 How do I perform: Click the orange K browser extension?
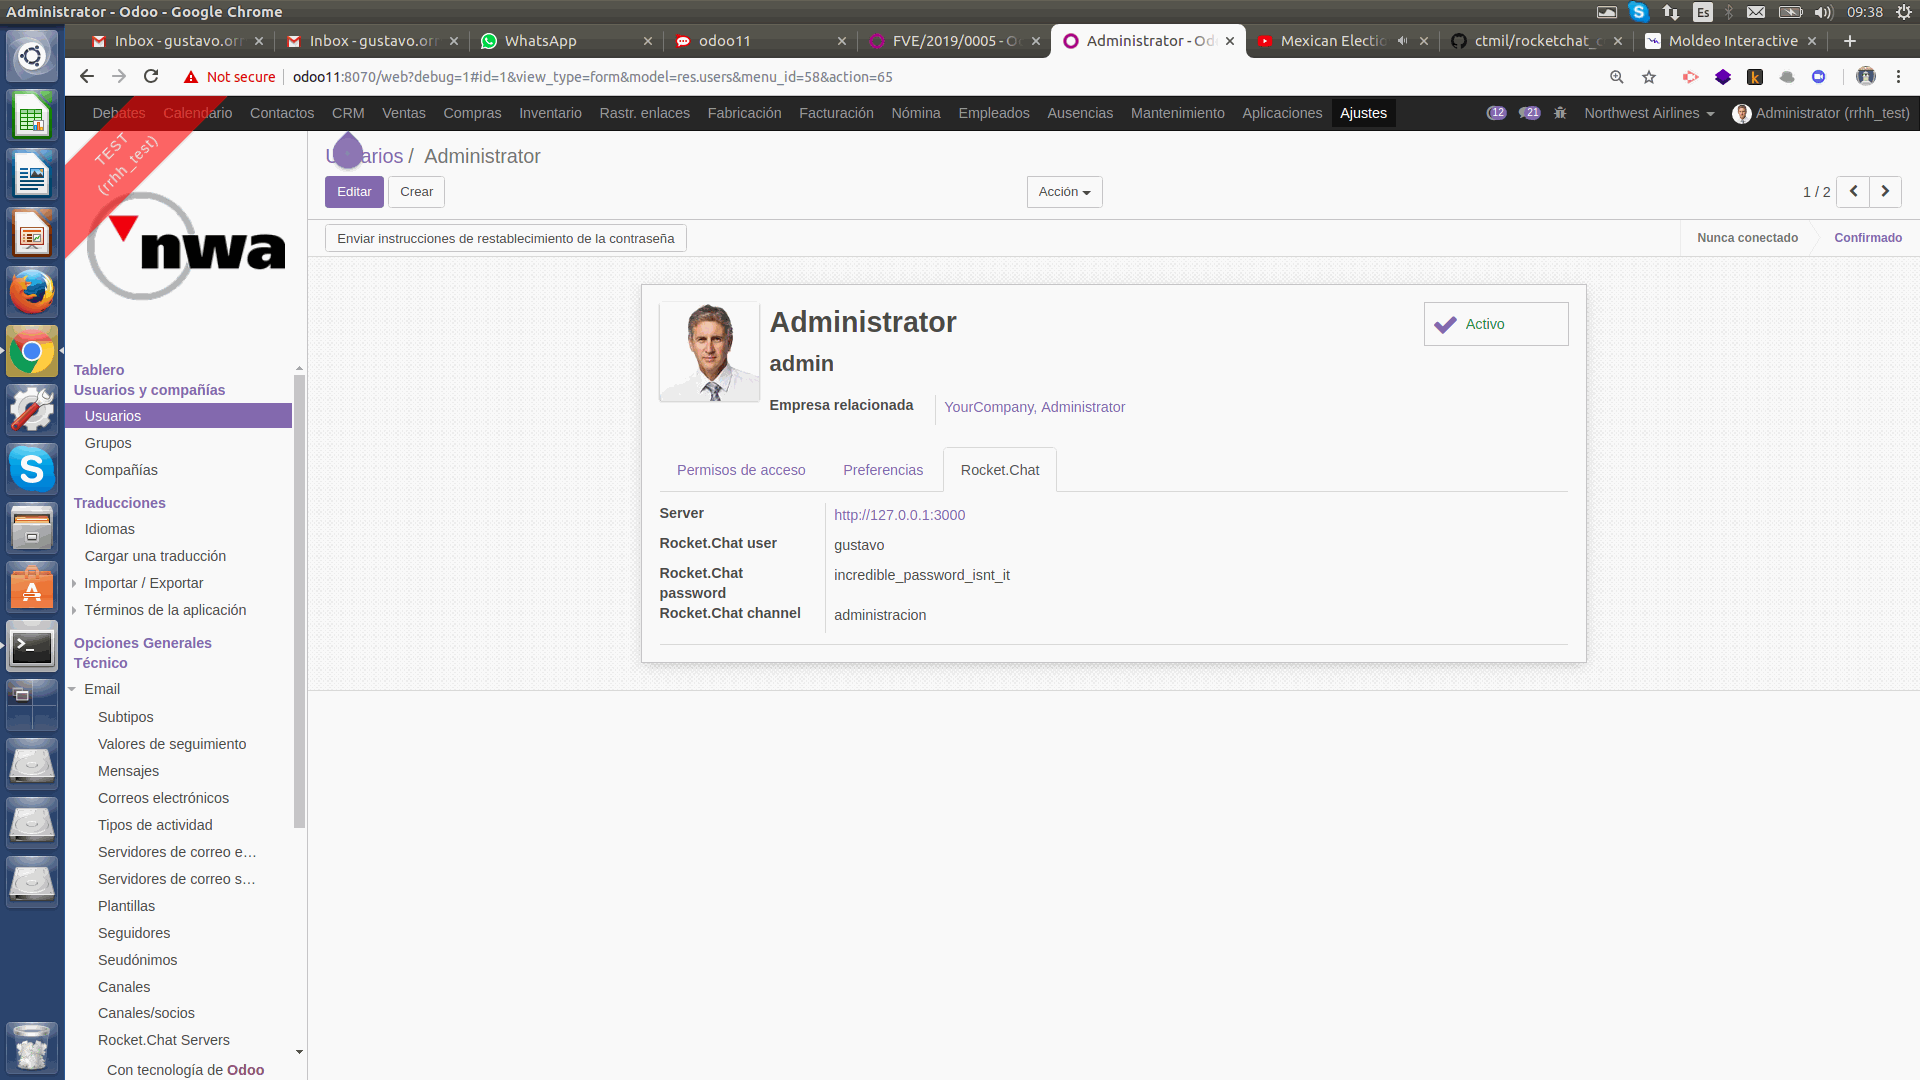1754,77
